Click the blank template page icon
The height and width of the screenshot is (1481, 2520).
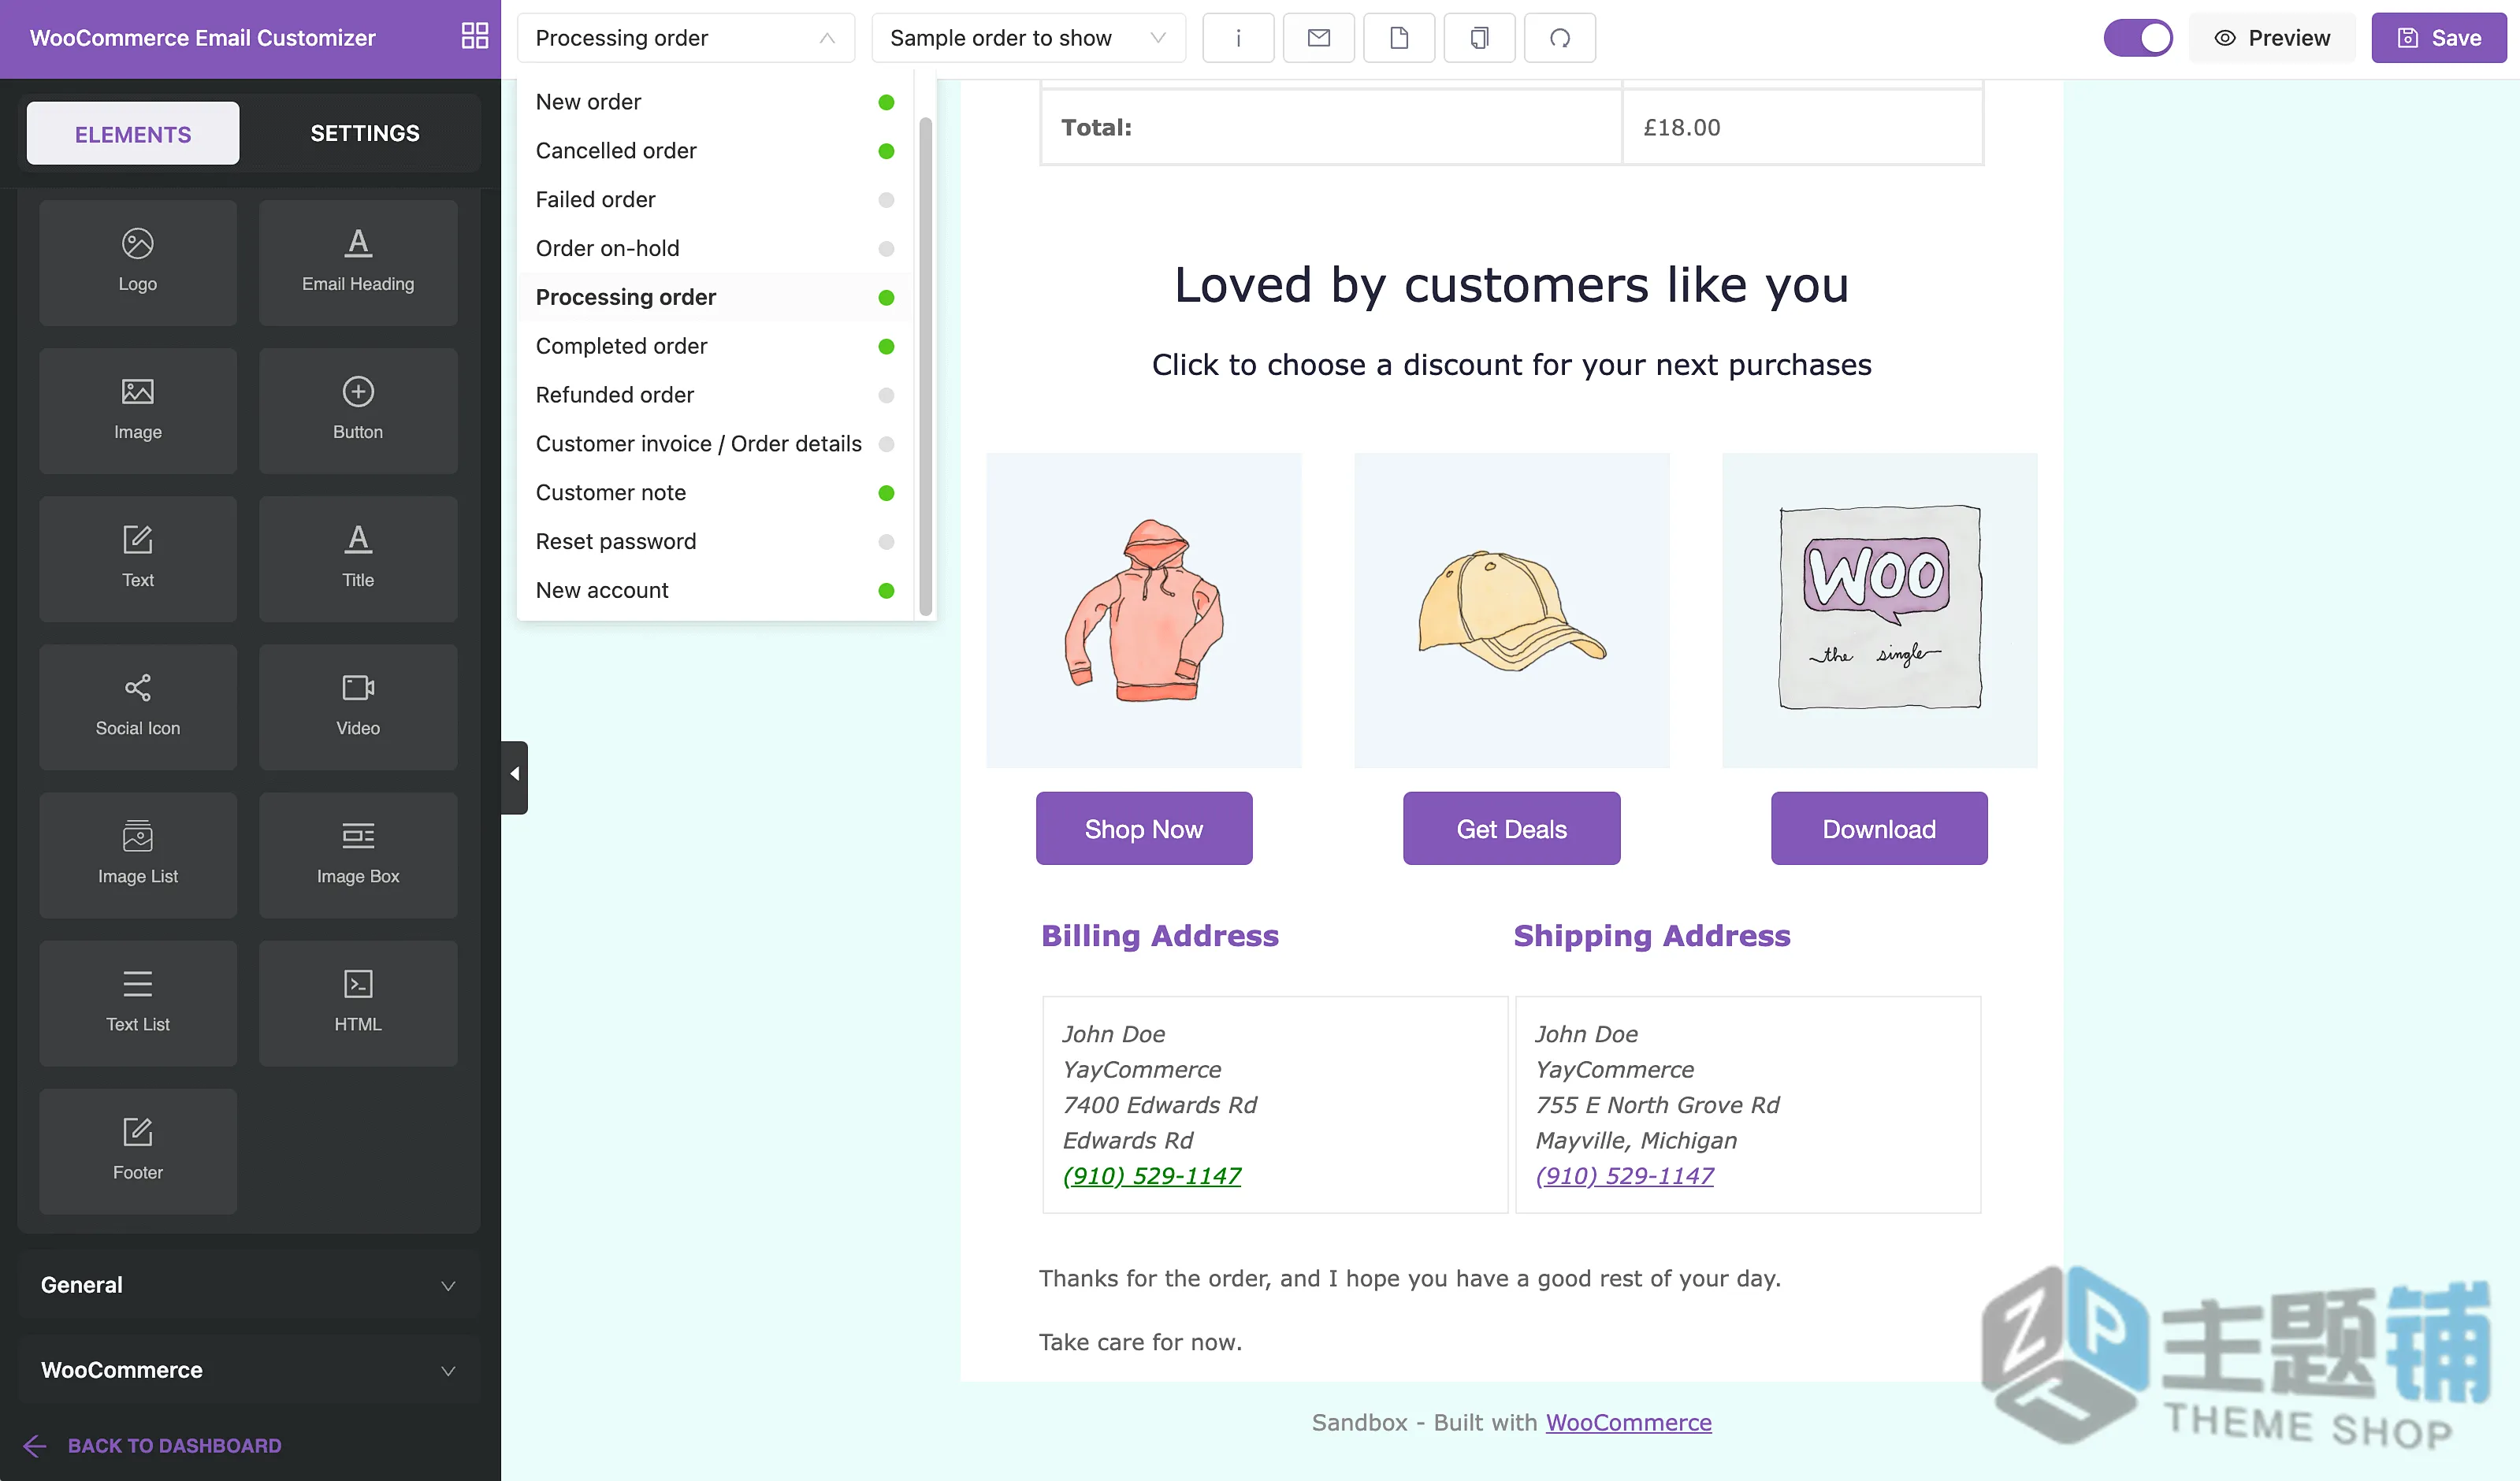1399,38
